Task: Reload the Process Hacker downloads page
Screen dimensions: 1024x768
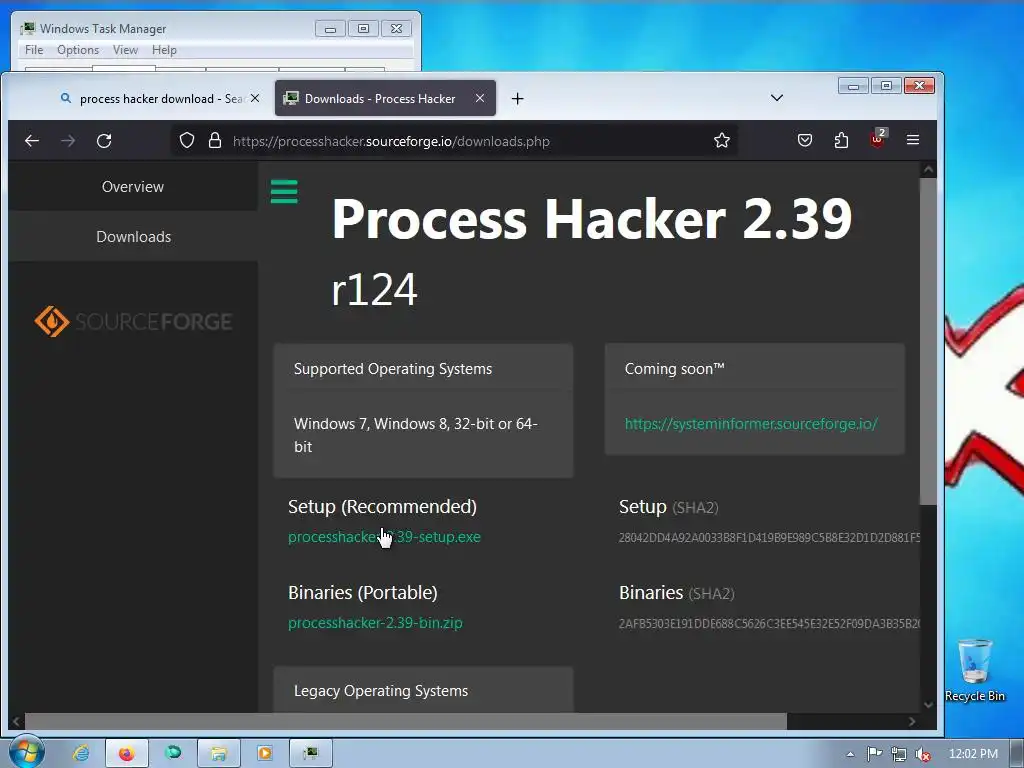Action: click(x=104, y=140)
